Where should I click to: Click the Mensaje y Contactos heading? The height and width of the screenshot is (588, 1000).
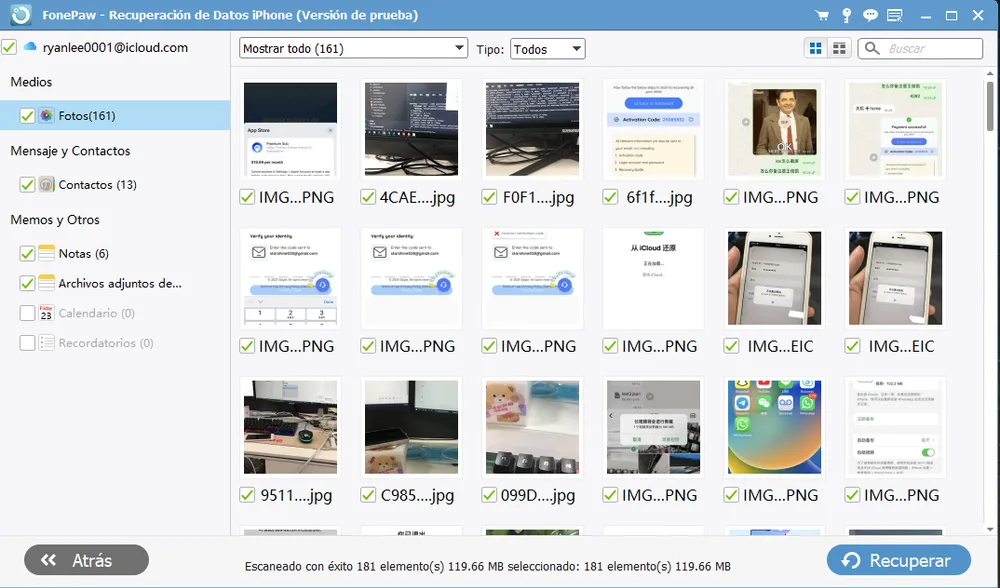pos(70,151)
